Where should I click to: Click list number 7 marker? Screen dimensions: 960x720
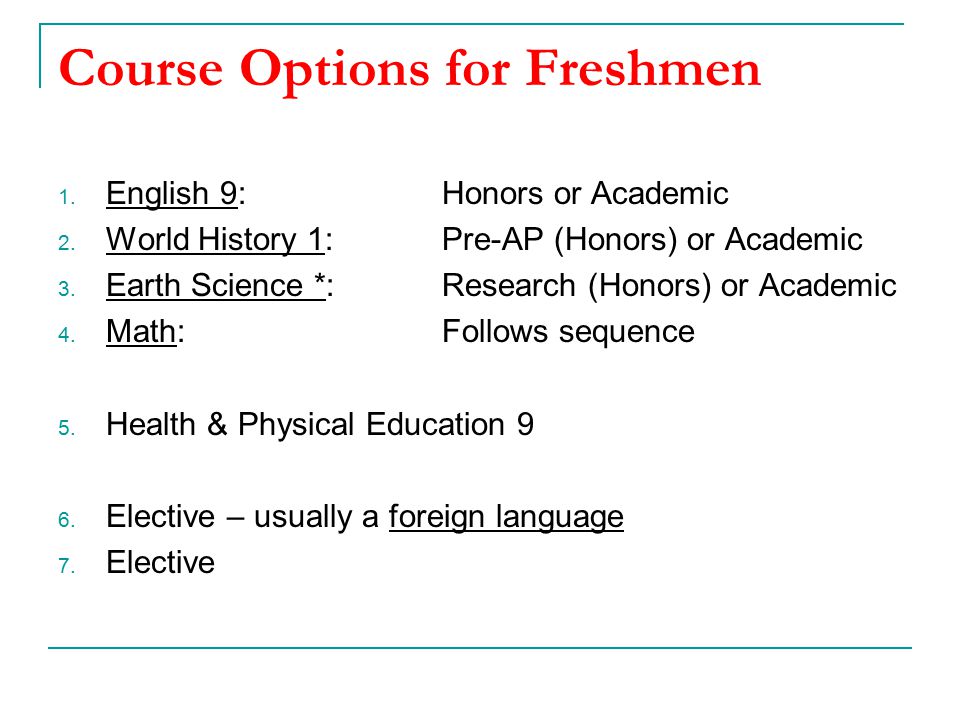pyautogui.click(x=67, y=566)
